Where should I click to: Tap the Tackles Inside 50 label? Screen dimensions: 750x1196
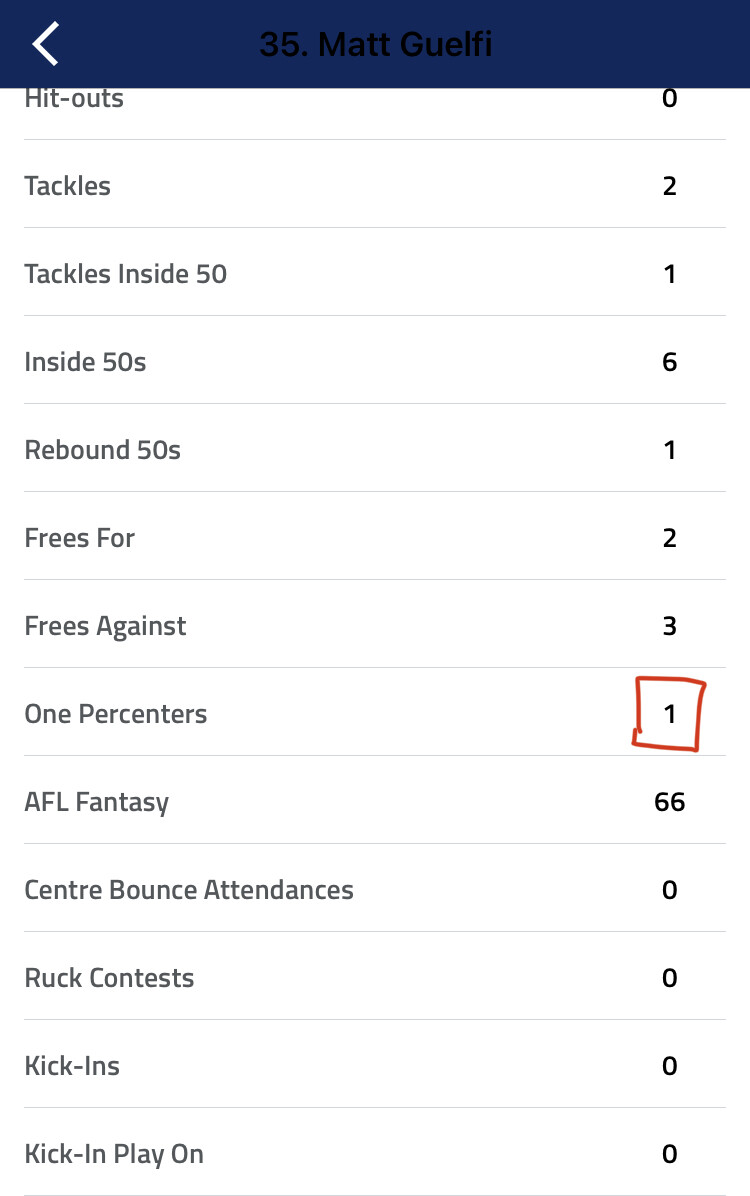tap(126, 274)
